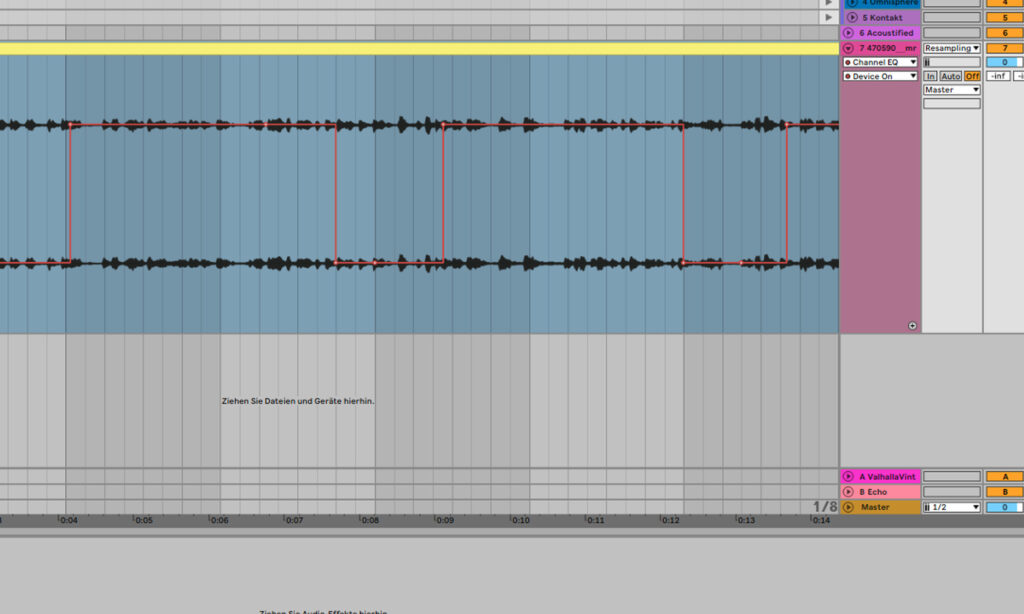Open the 1/2 master output dropdown
The height and width of the screenshot is (614, 1024).
point(952,507)
